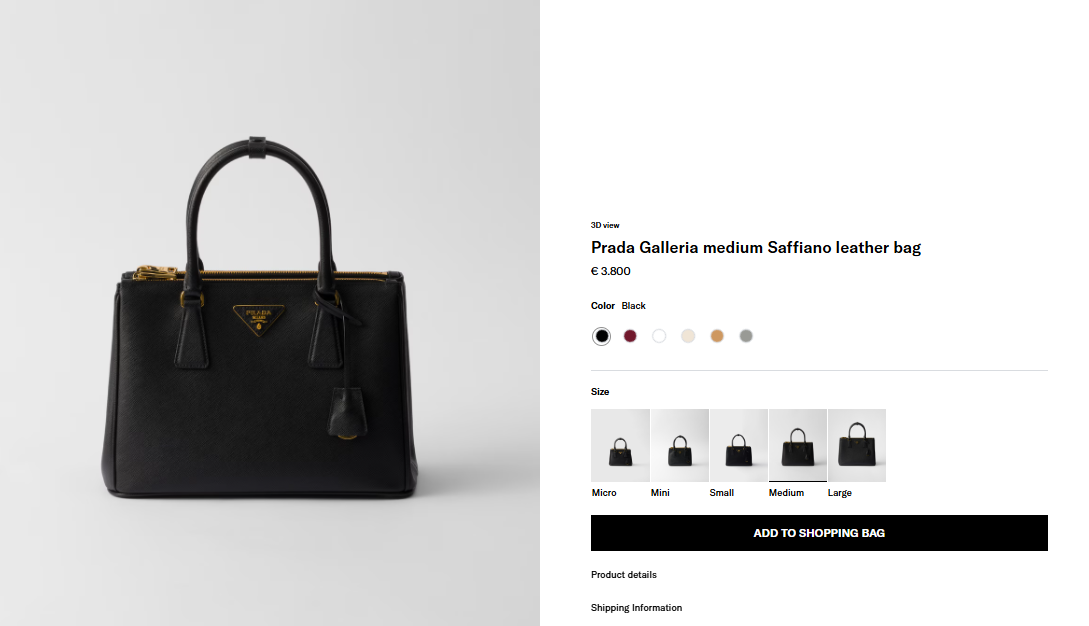The image size is (1089, 626).
Task: Choose the Mini size bag thumbnail
Action: (x=680, y=445)
